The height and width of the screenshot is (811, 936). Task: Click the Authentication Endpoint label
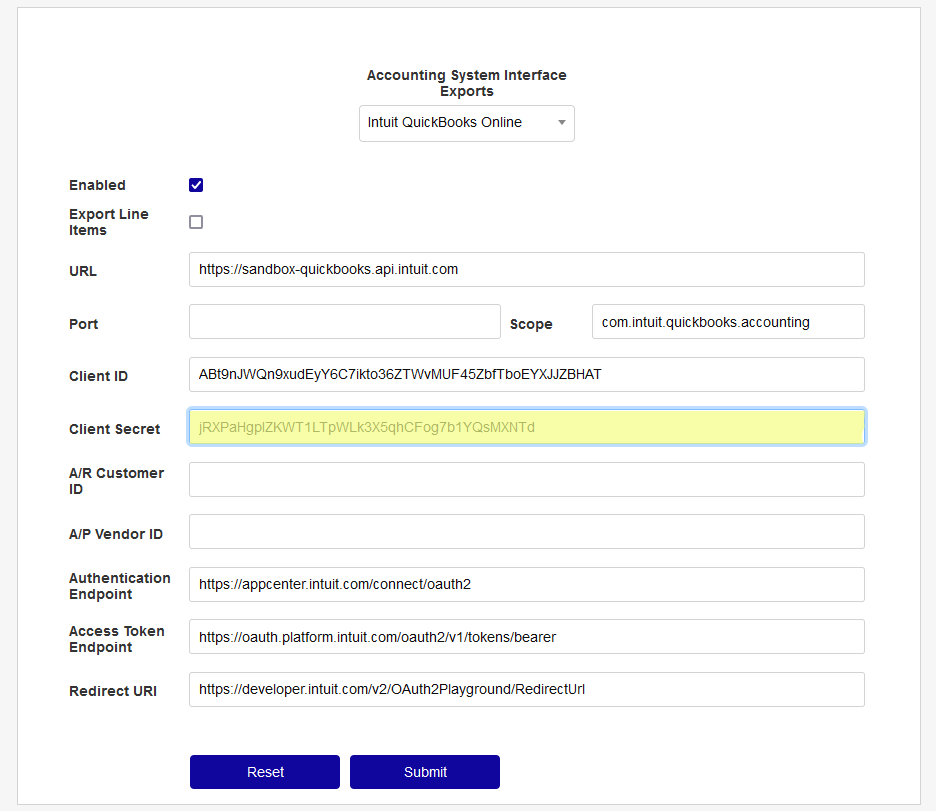pos(119,586)
